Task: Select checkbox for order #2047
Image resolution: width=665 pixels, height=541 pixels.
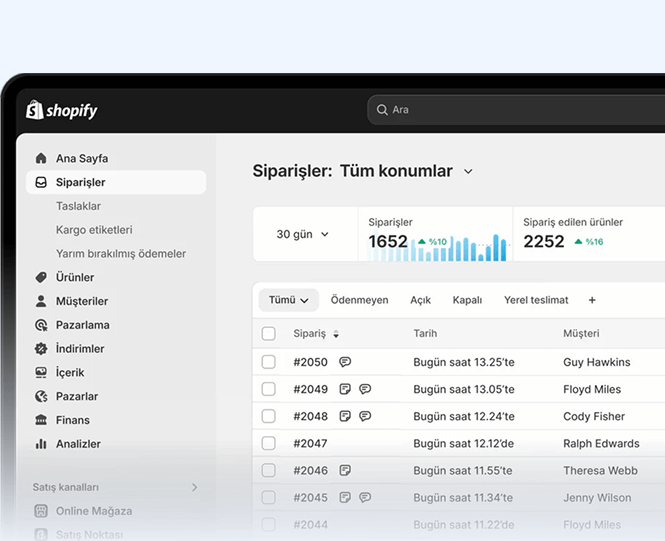Action: [268, 443]
